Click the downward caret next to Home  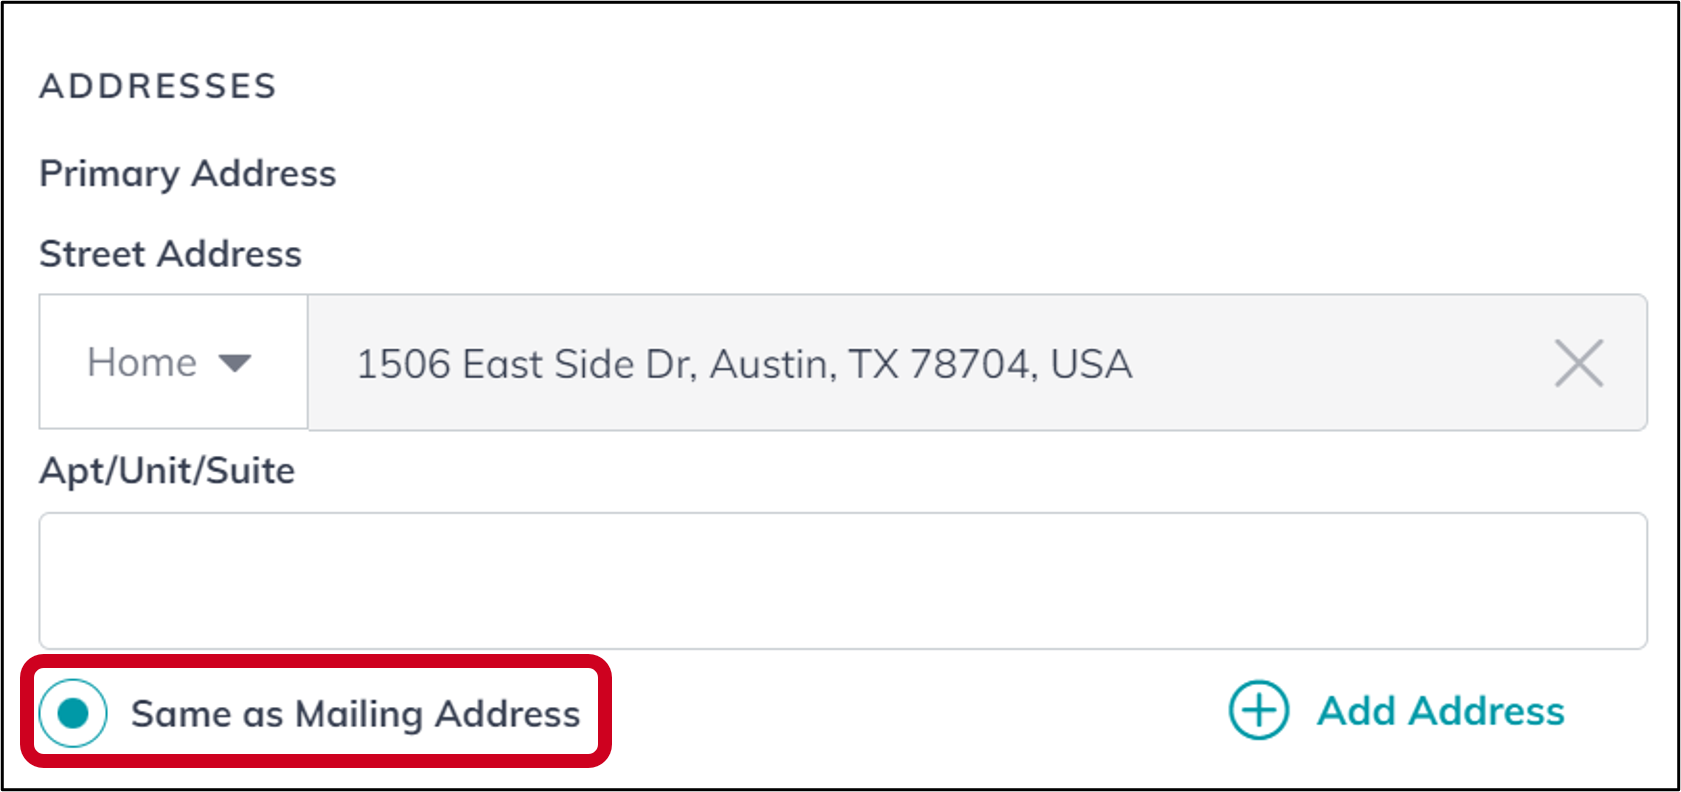point(235,362)
